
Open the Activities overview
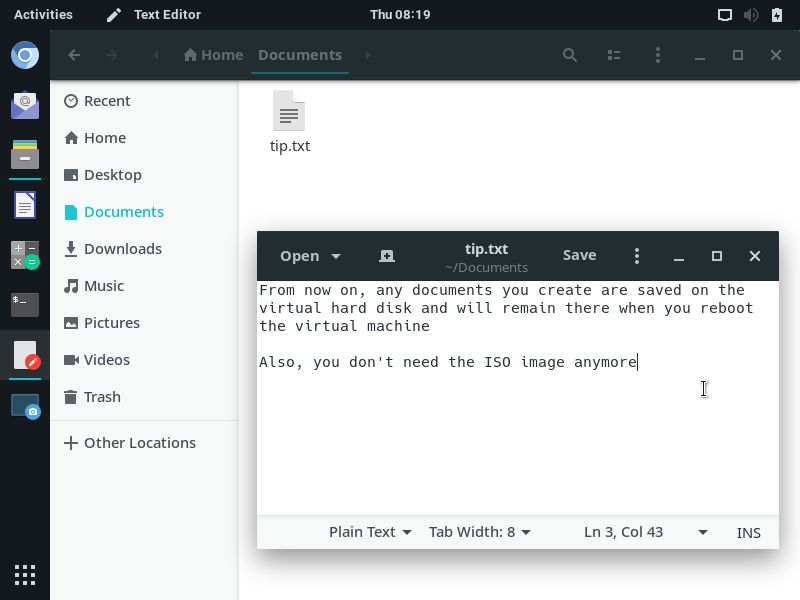coord(43,14)
